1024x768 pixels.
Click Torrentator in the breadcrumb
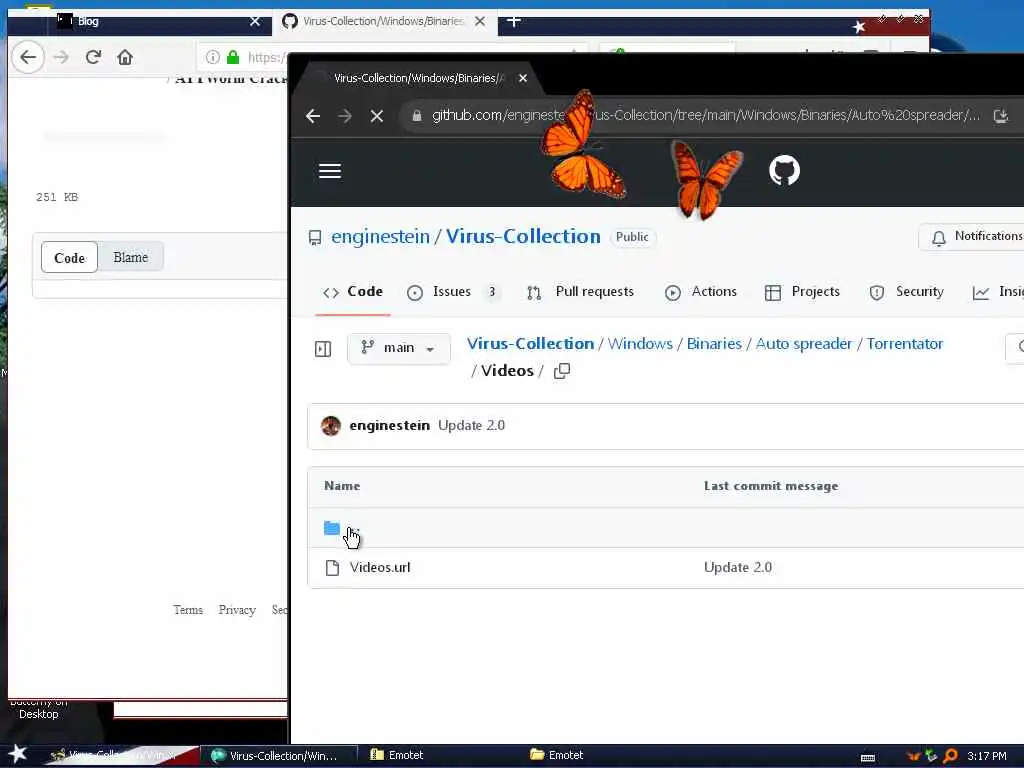(x=904, y=344)
